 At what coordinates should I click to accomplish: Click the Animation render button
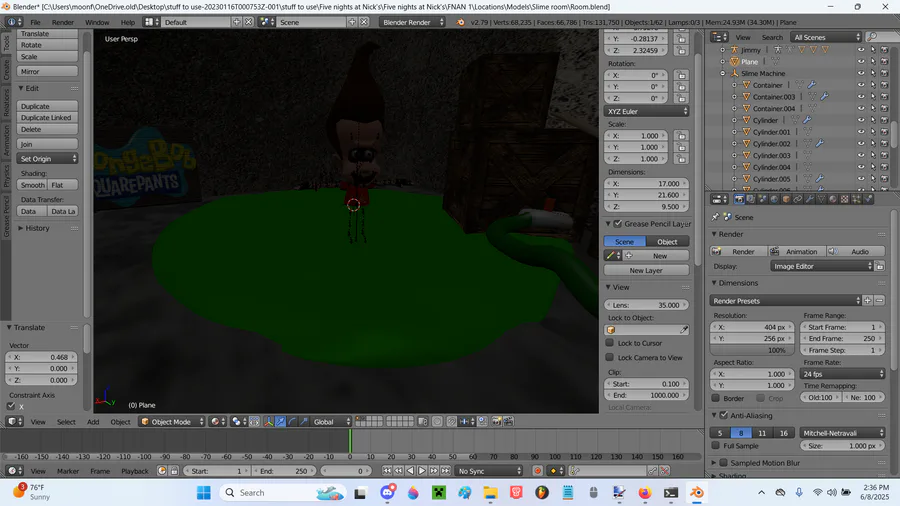tap(797, 251)
